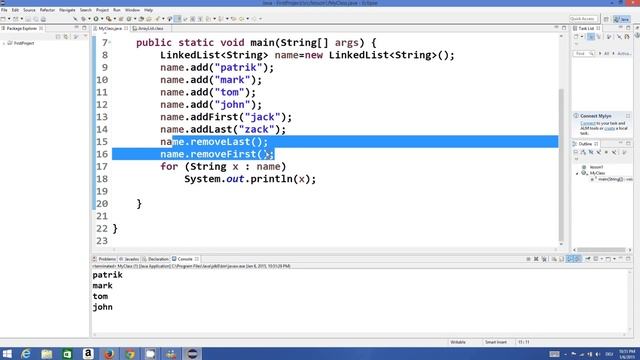Click the Print toolbar icon
This screenshot has width=640, height=360.
pos(44,19)
